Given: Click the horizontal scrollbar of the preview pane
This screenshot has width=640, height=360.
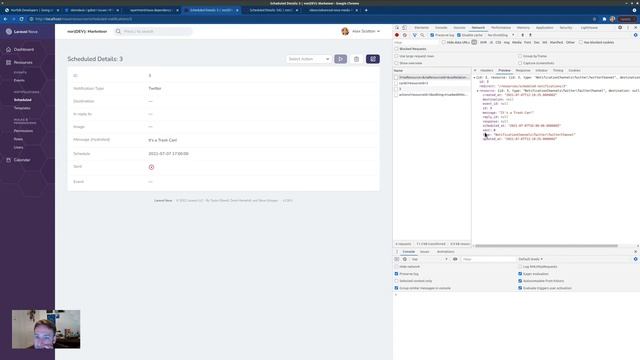Looking at the screenshot, I should pyautogui.click(x=546, y=246).
